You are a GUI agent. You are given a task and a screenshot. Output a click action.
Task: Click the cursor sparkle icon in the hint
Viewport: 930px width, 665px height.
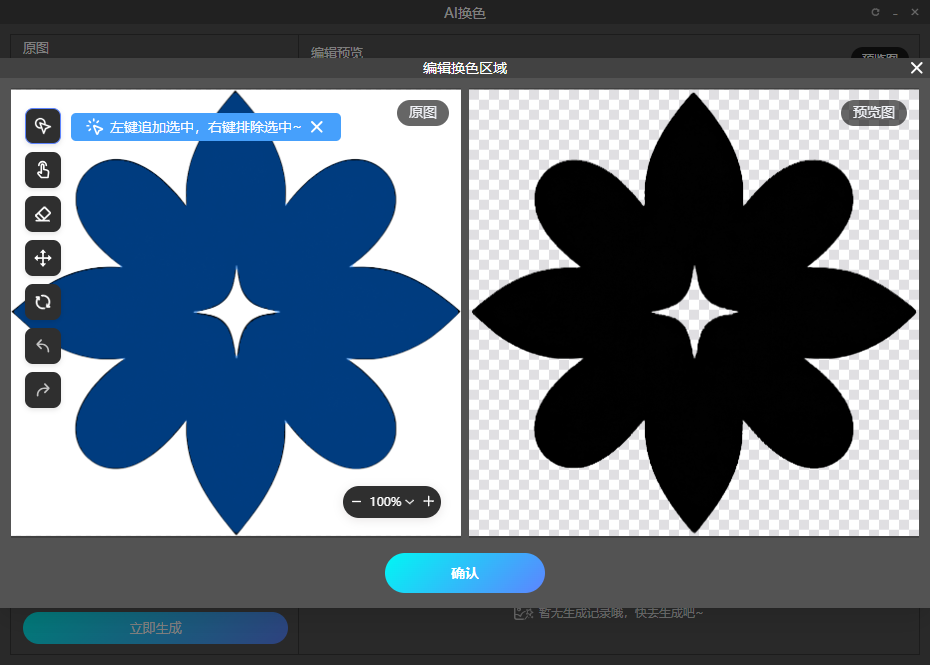tap(94, 126)
